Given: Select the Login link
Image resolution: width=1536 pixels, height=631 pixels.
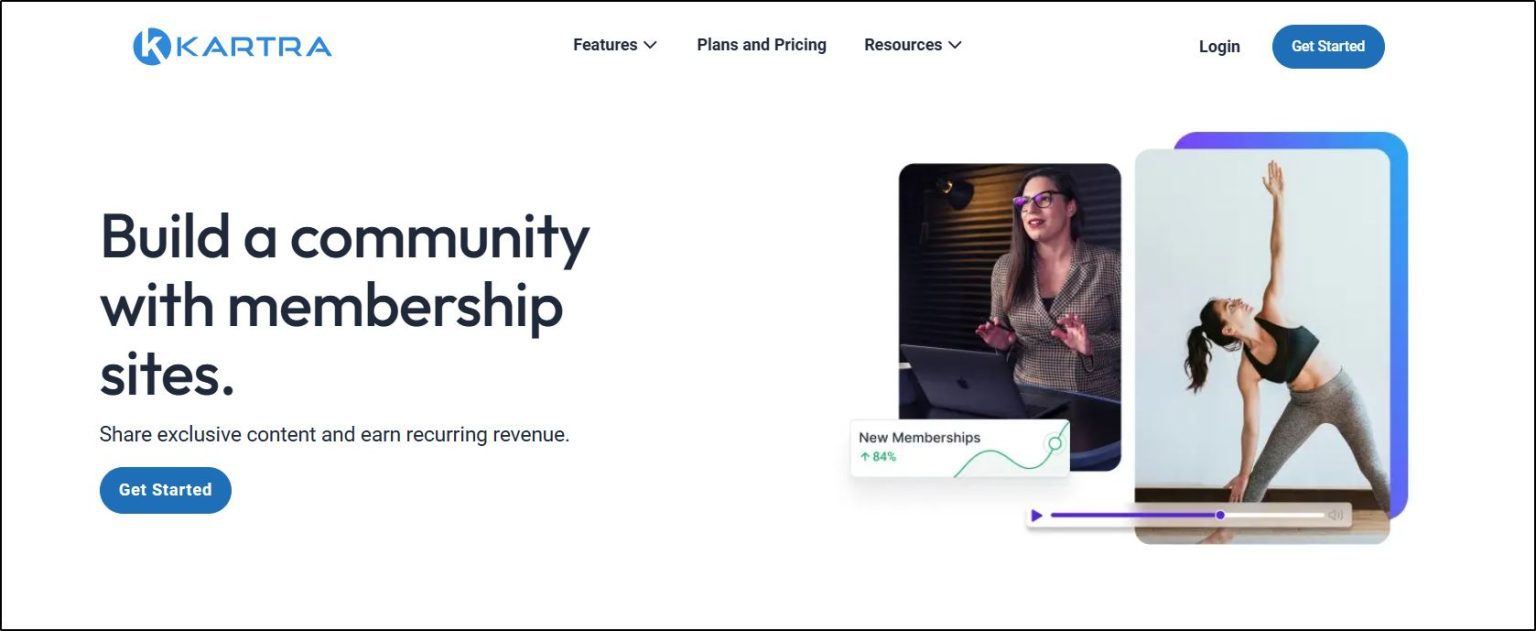Looking at the screenshot, I should click(x=1219, y=46).
